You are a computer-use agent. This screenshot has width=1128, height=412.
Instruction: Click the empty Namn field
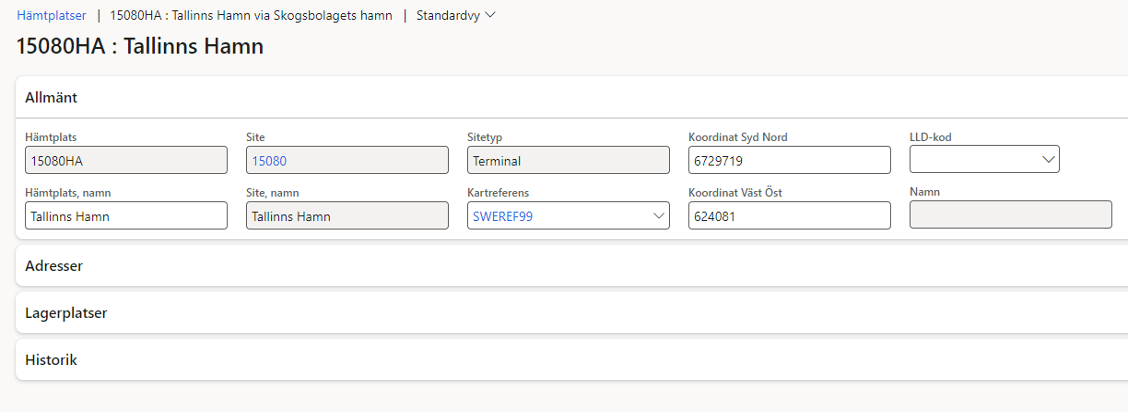point(1010,215)
